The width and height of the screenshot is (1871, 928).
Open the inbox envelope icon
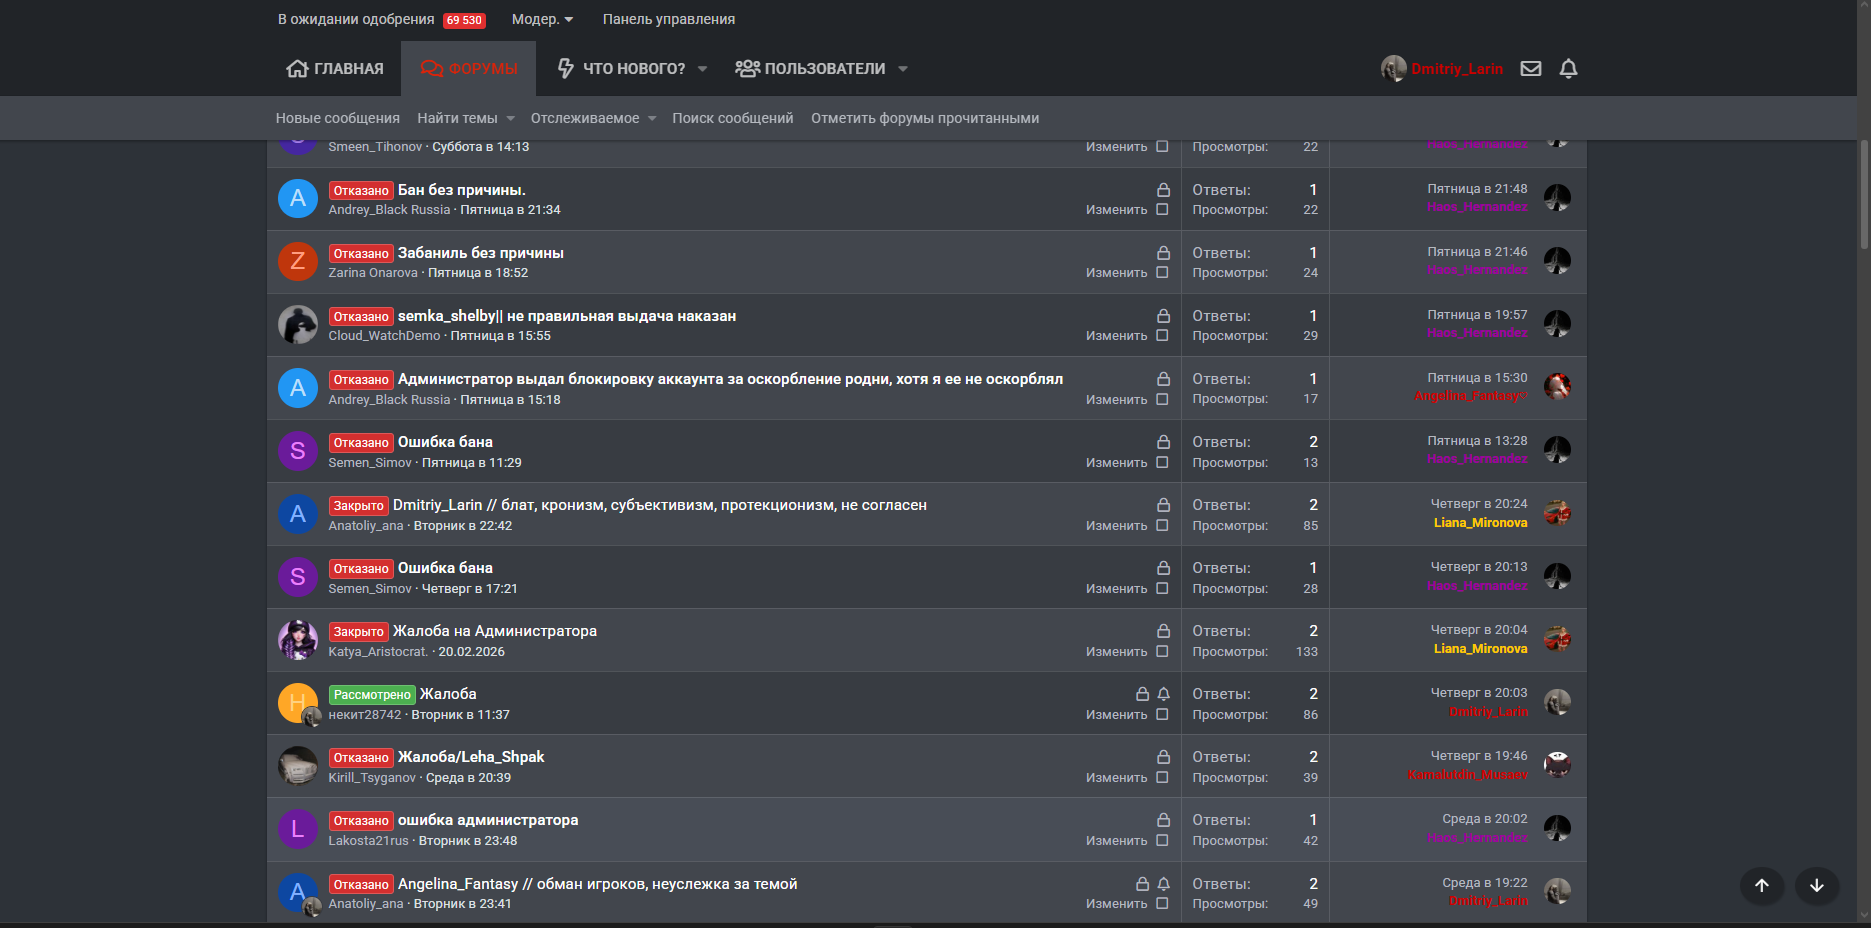tap(1530, 69)
